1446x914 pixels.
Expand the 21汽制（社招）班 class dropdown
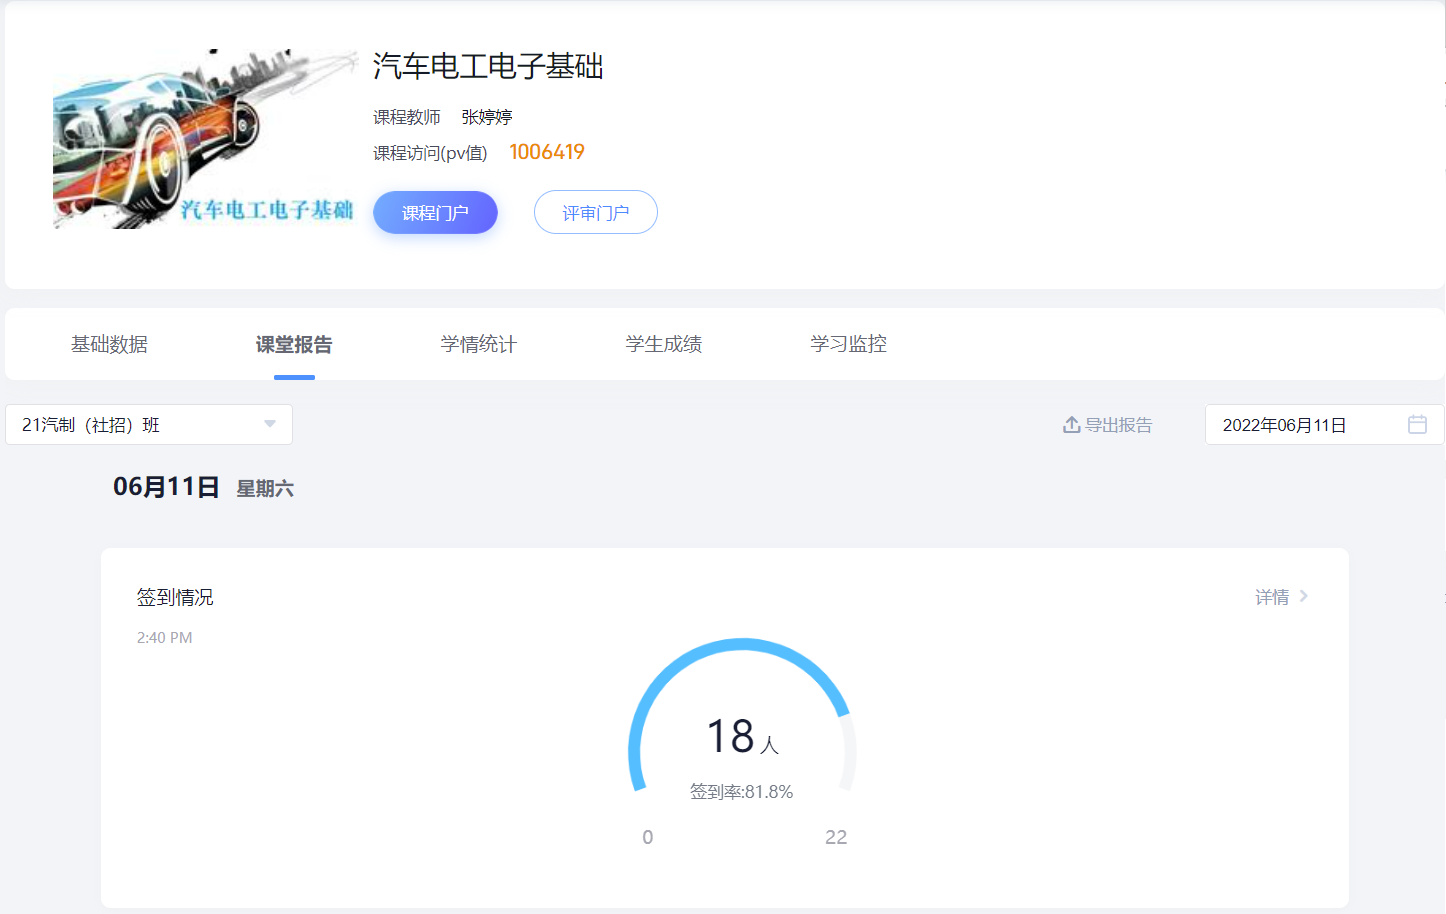click(149, 425)
